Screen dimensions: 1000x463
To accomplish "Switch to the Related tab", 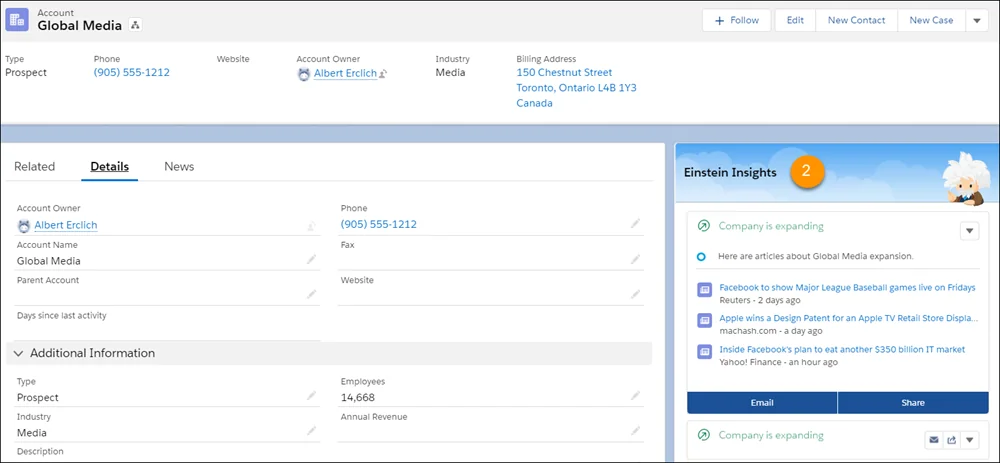I will pyautogui.click(x=34, y=166).
